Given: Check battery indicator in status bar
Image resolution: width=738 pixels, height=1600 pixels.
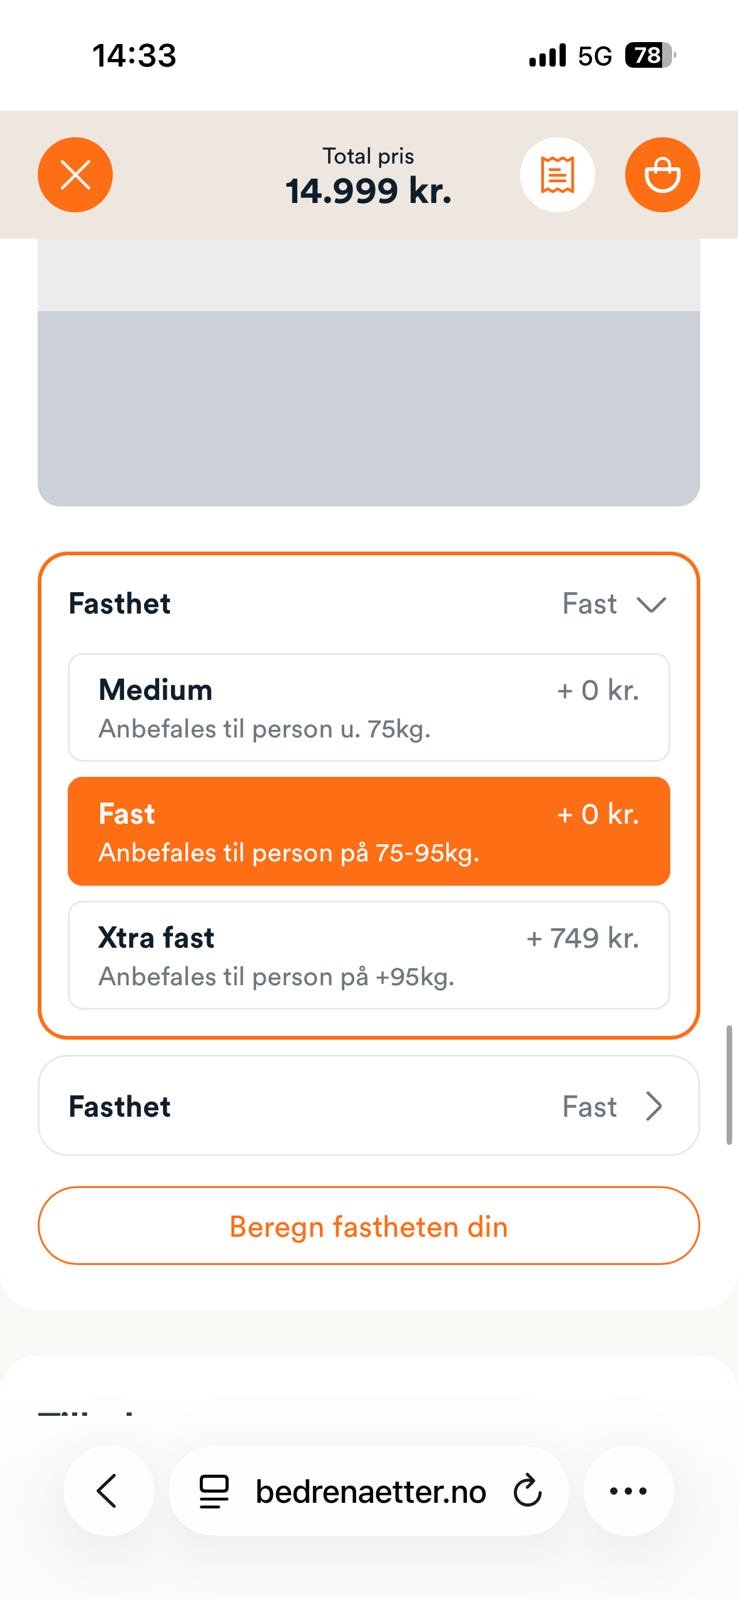Looking at the screenshot, I should pos(649,55).
